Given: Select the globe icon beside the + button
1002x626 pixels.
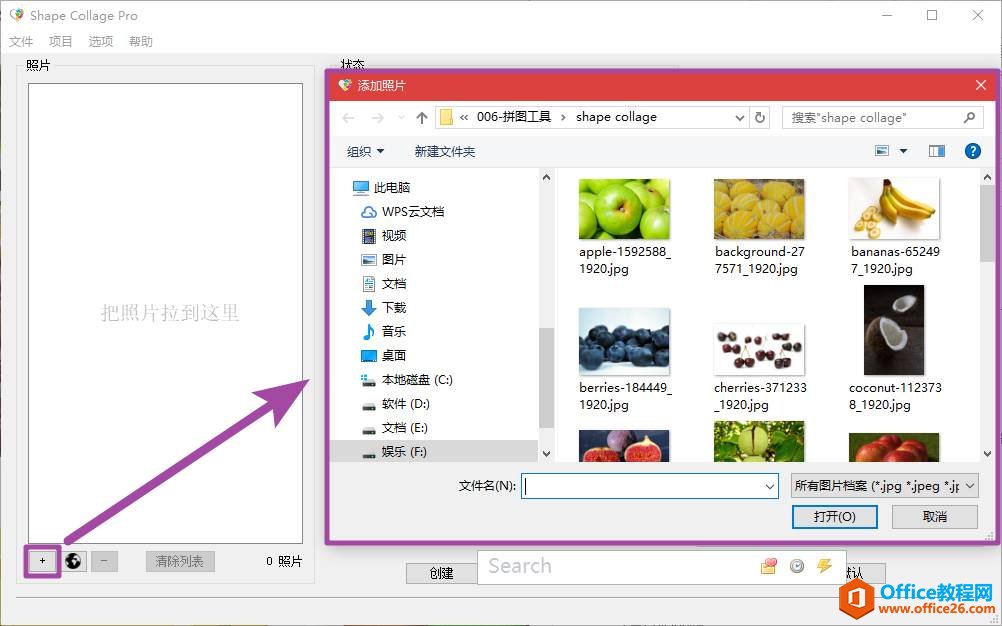Looking at the screenshot, I should [x=72, y=561].
